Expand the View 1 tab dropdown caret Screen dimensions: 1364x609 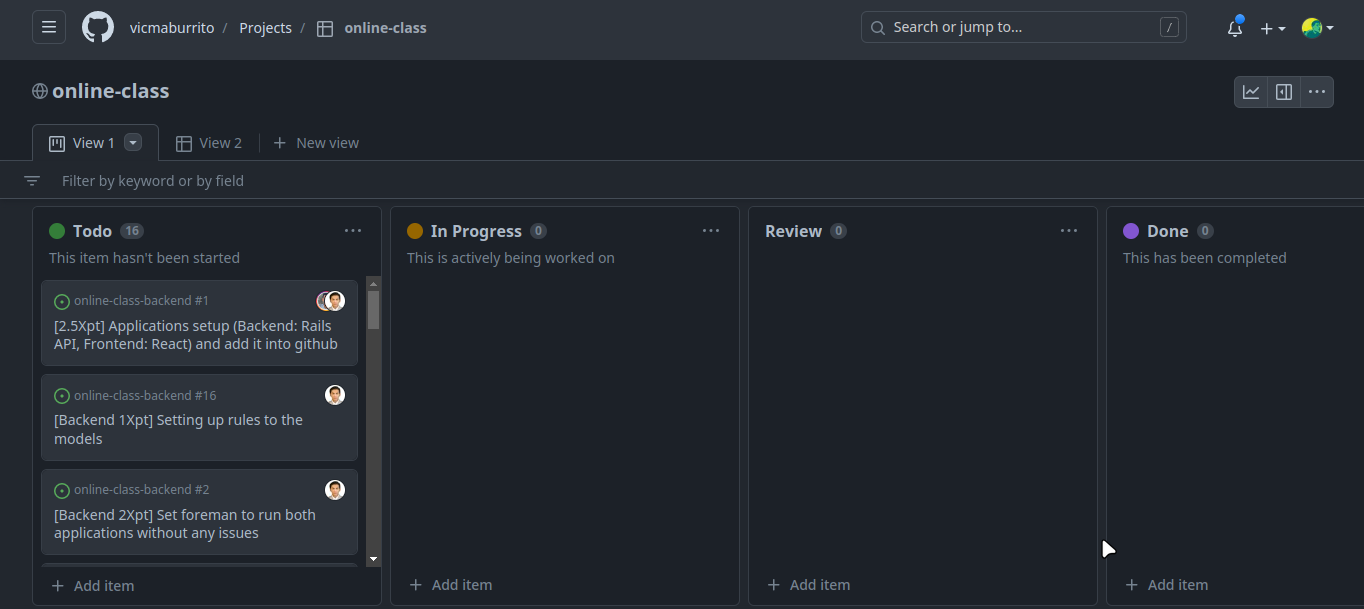coord(132,142)
